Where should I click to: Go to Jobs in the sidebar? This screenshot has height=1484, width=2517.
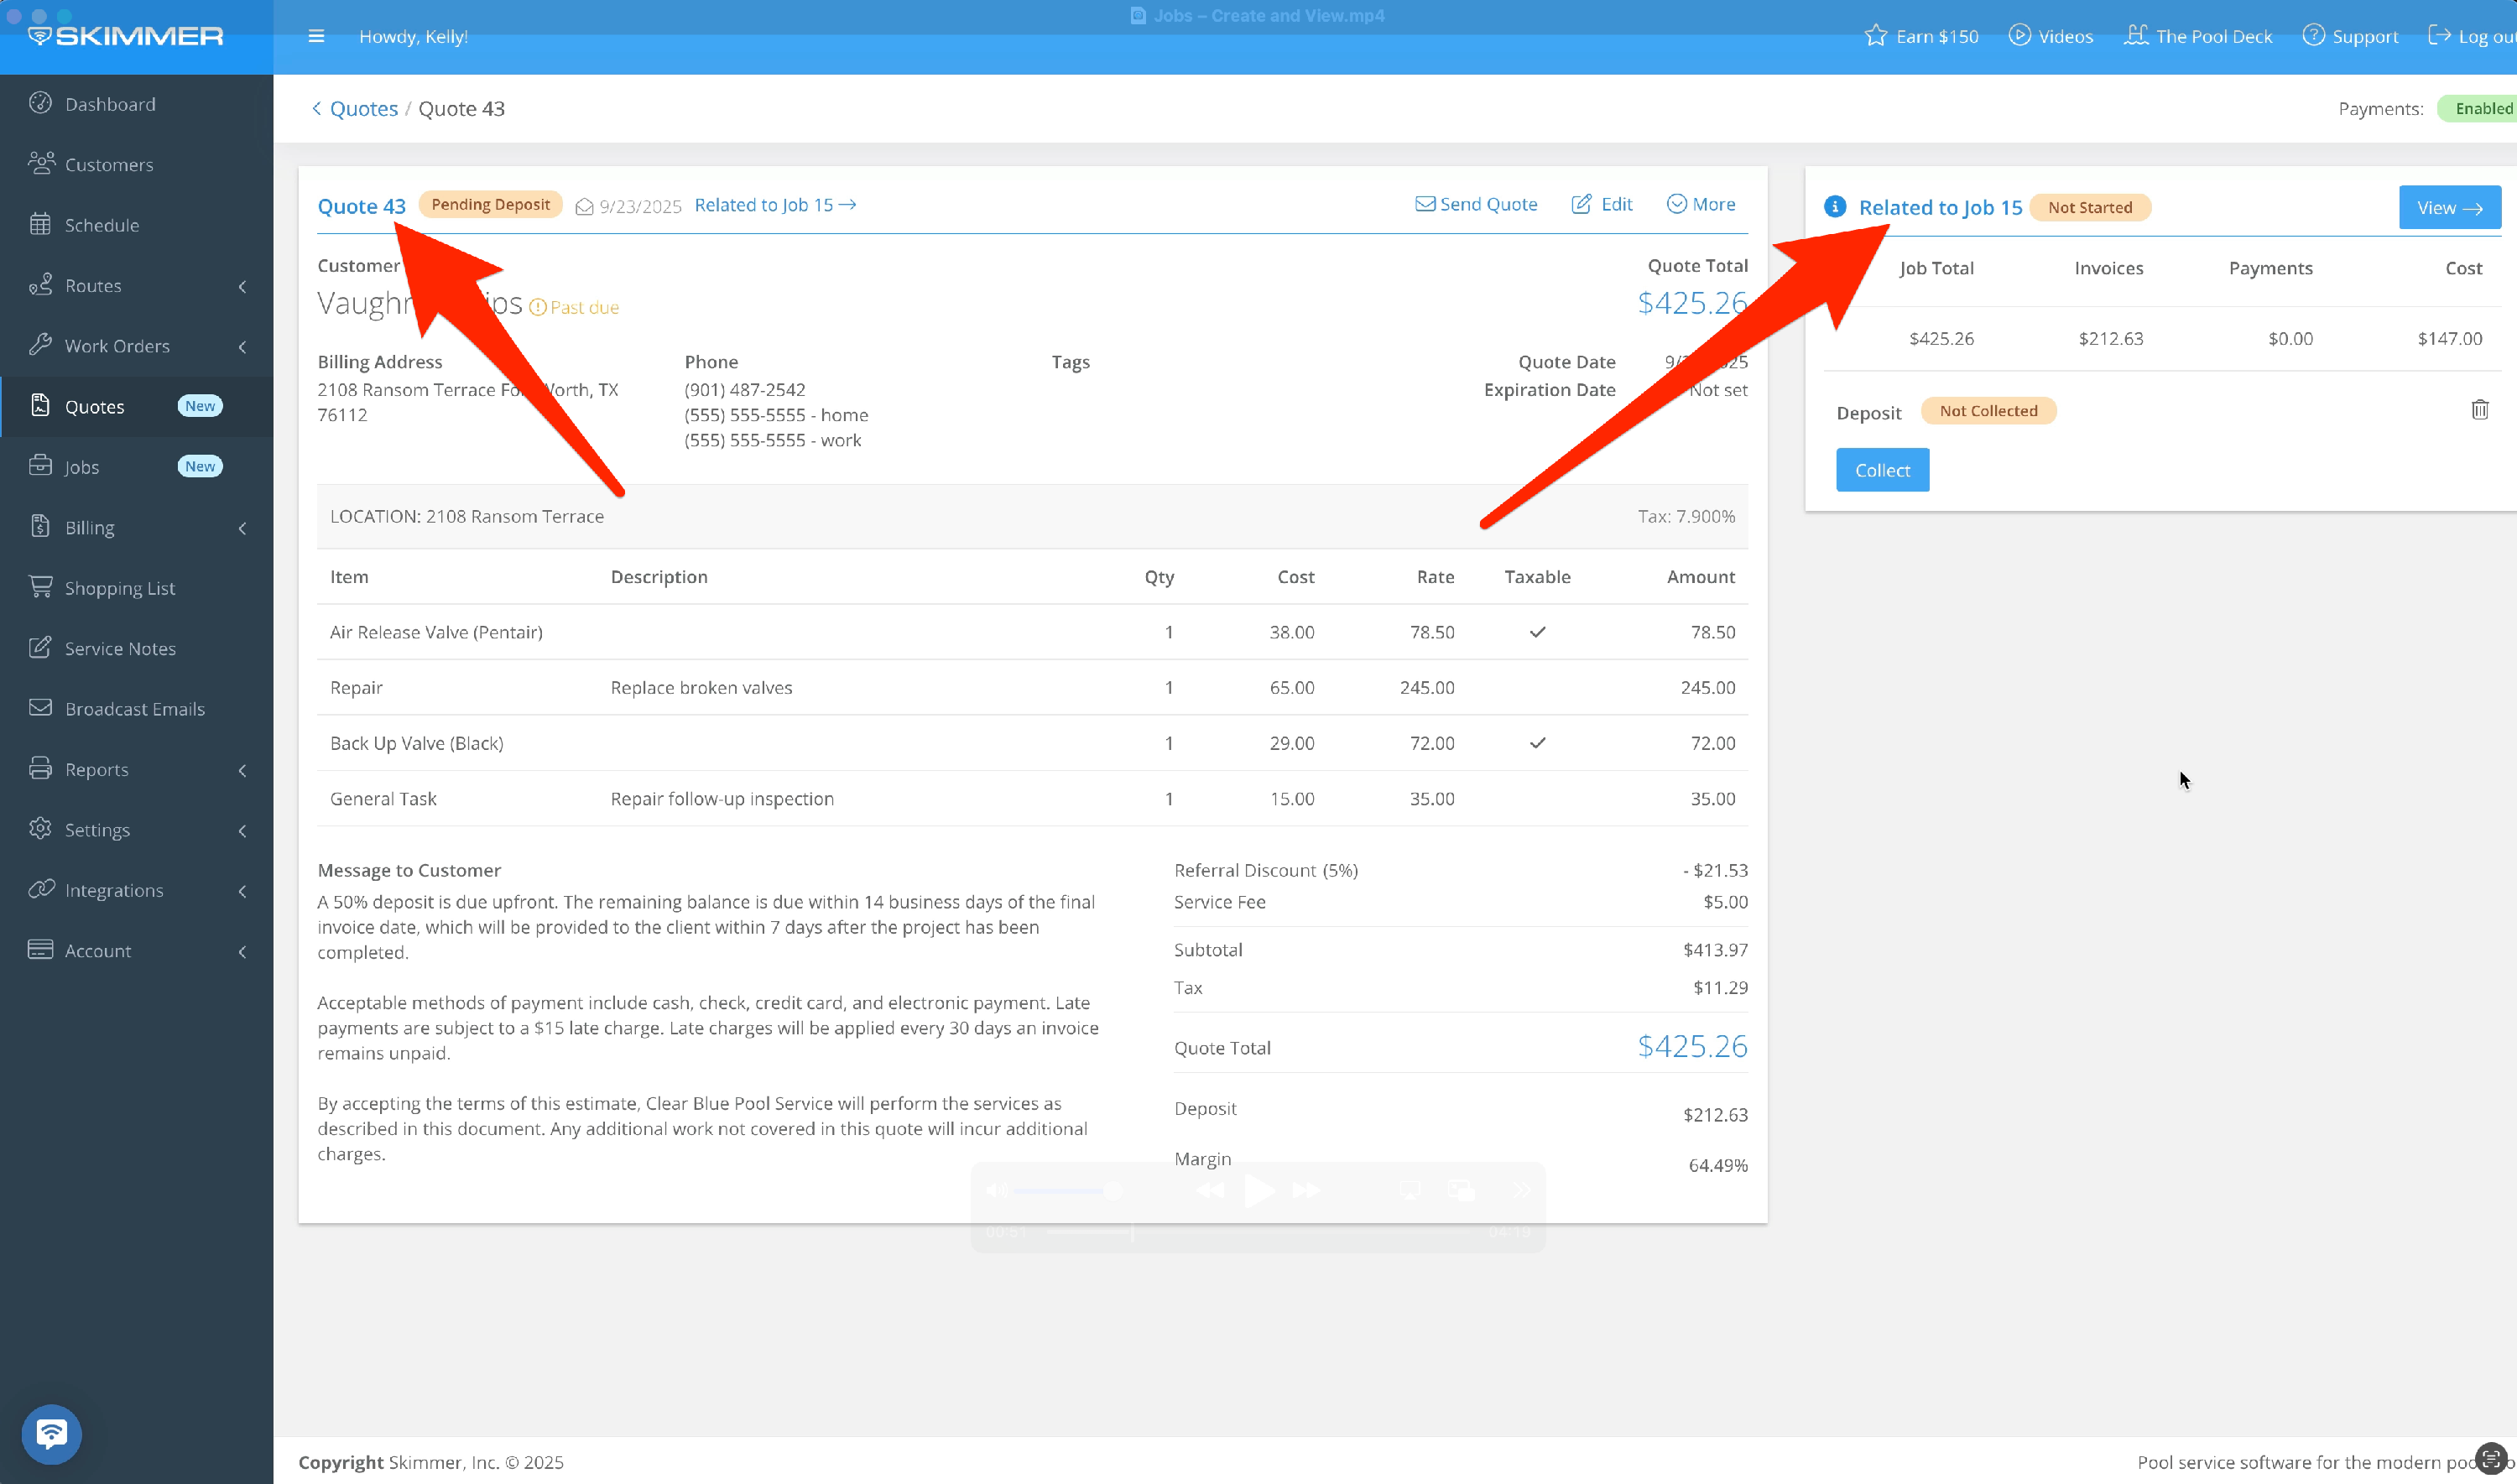(82, 467)
